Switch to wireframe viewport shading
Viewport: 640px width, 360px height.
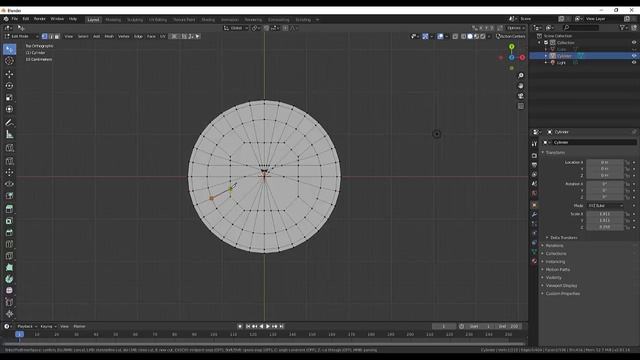463,36
